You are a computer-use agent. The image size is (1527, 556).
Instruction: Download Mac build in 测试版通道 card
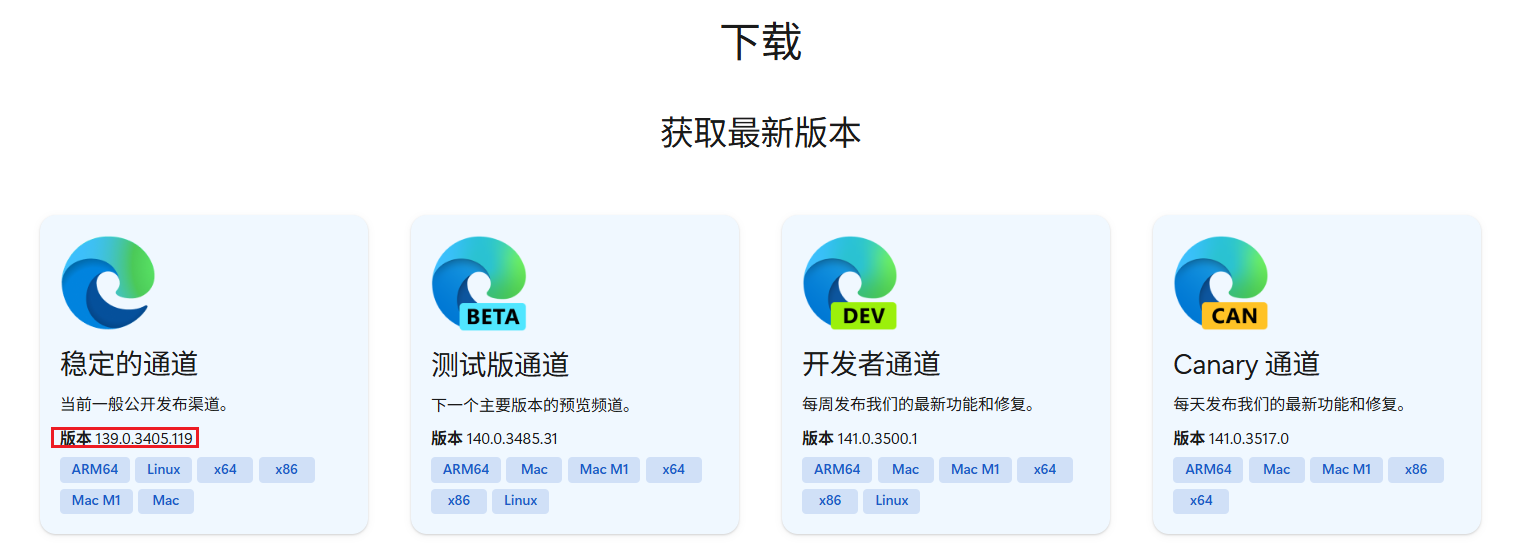534,470
